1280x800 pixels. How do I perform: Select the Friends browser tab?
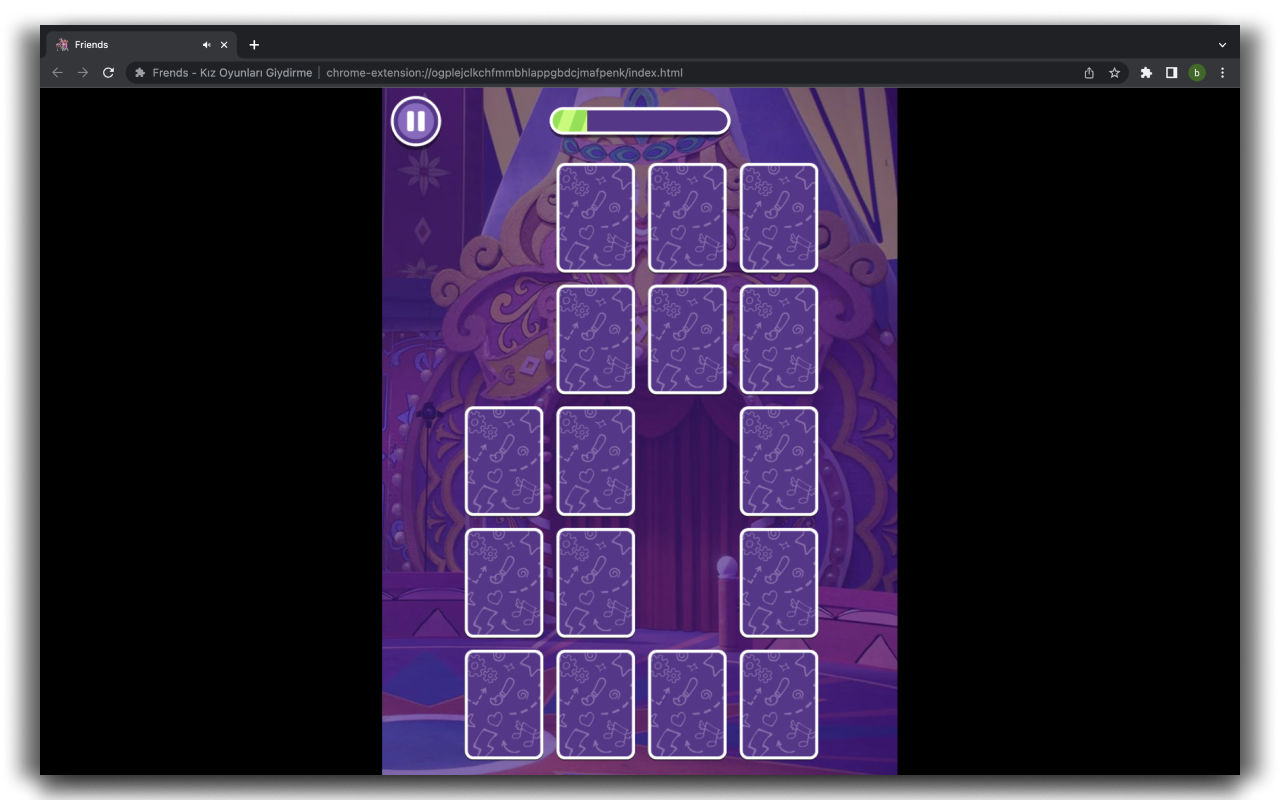click(141, 45)
